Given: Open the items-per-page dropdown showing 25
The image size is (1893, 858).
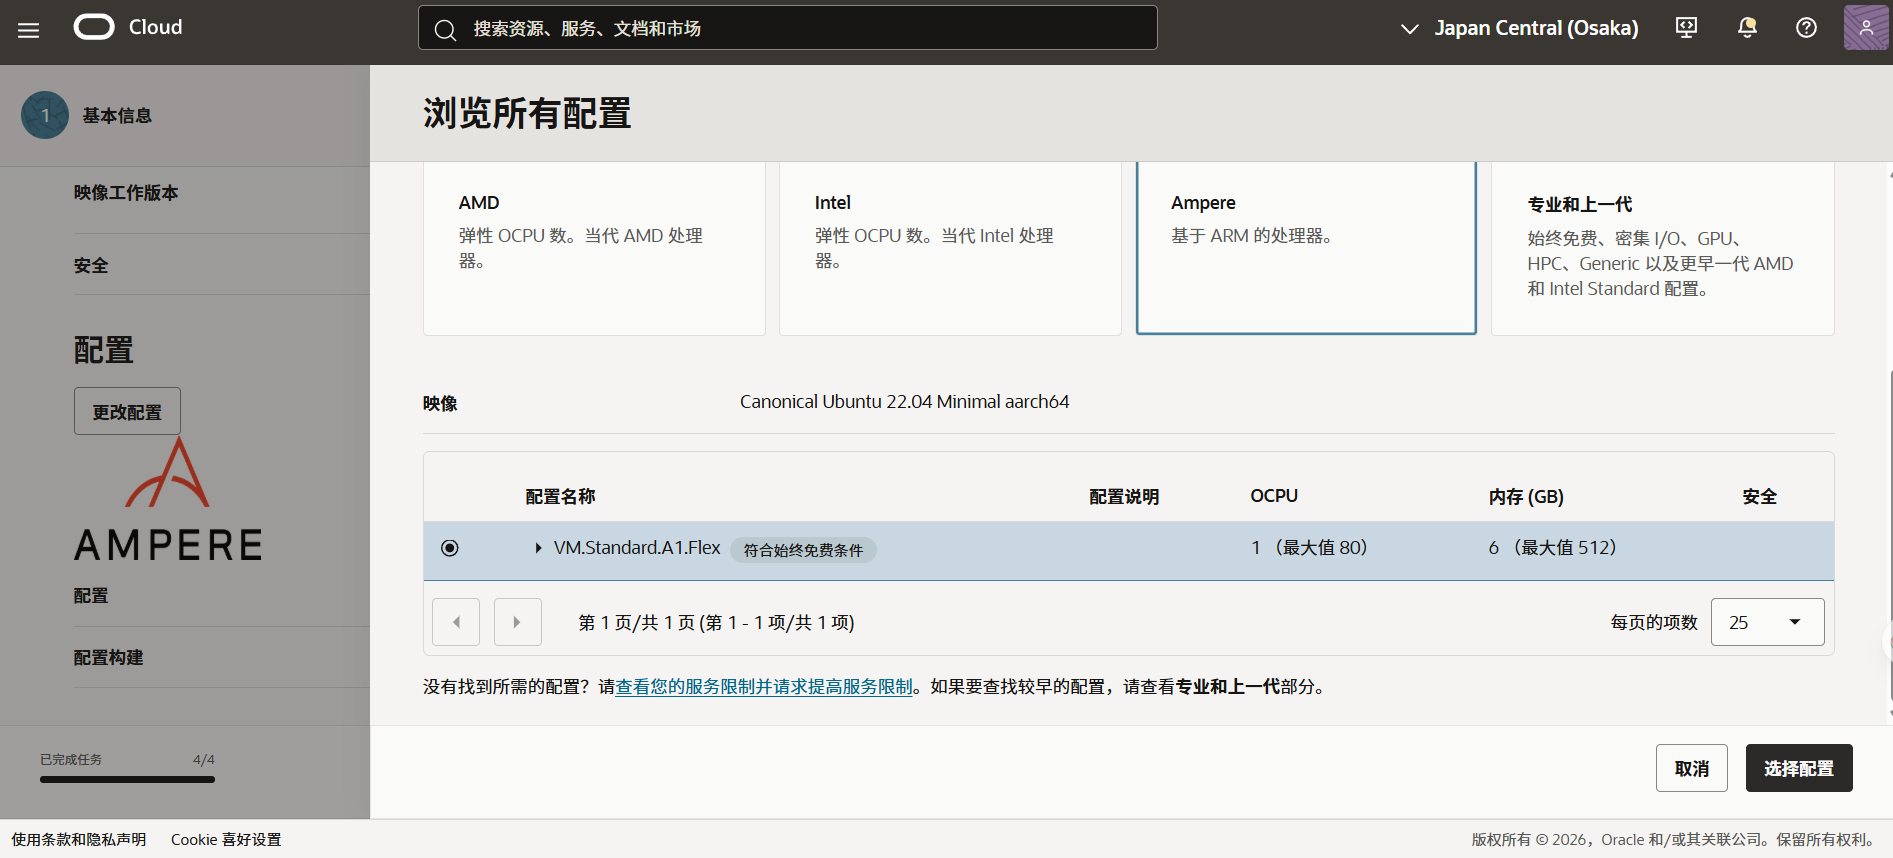Looking at the screenshot, I should 1767,622.
